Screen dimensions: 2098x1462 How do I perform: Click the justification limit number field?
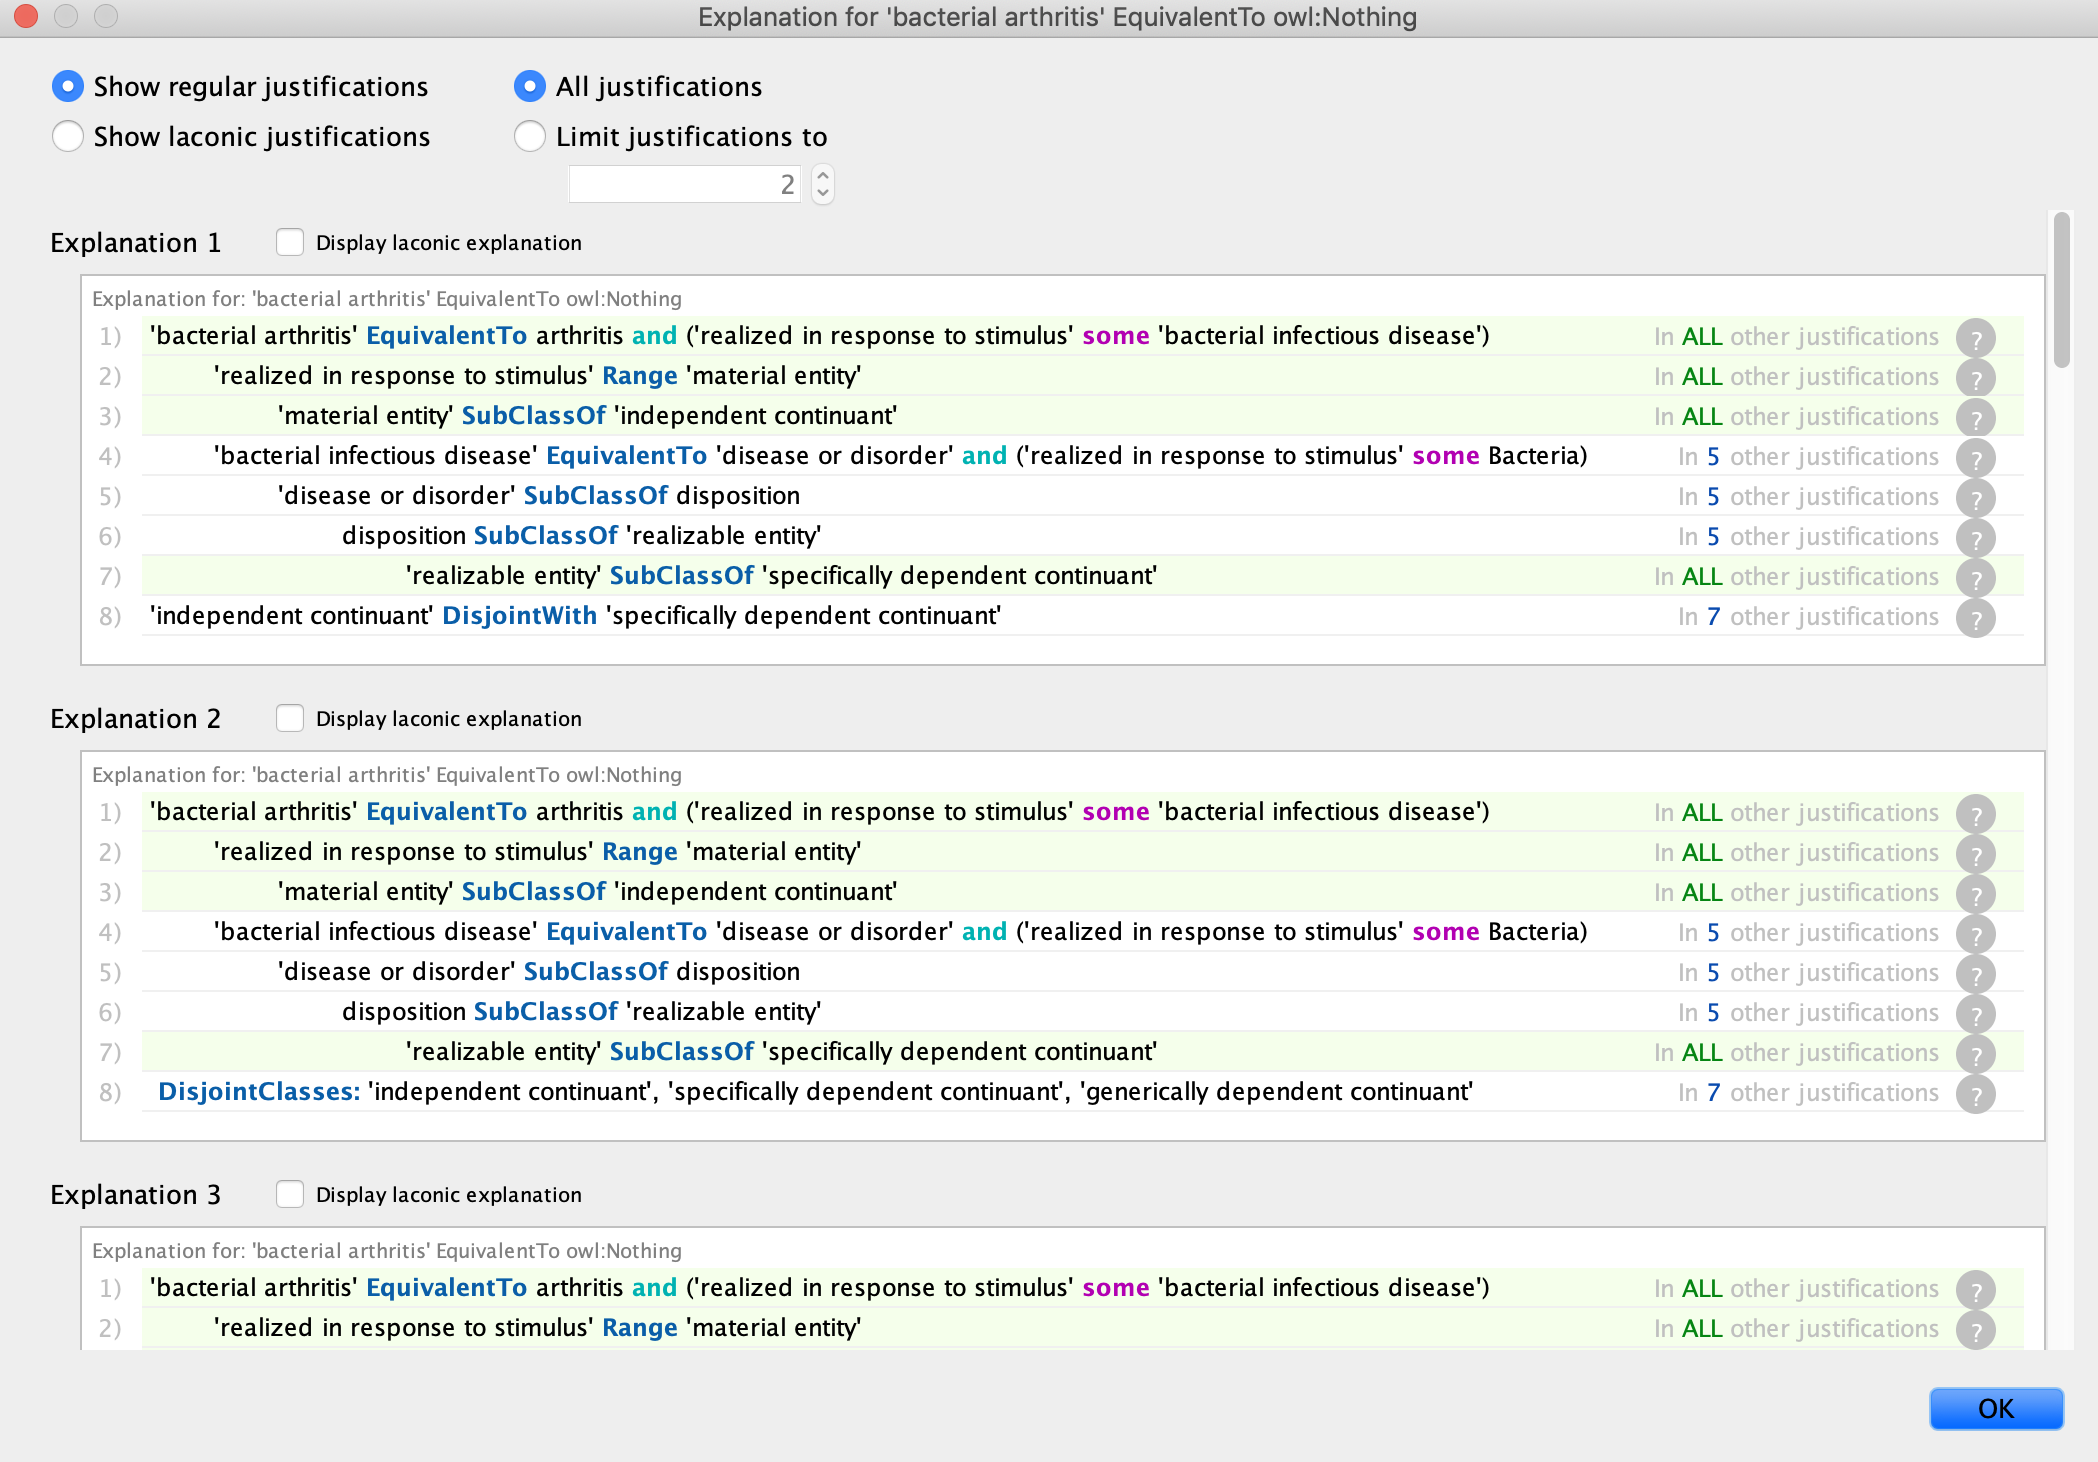coord(684,183)
